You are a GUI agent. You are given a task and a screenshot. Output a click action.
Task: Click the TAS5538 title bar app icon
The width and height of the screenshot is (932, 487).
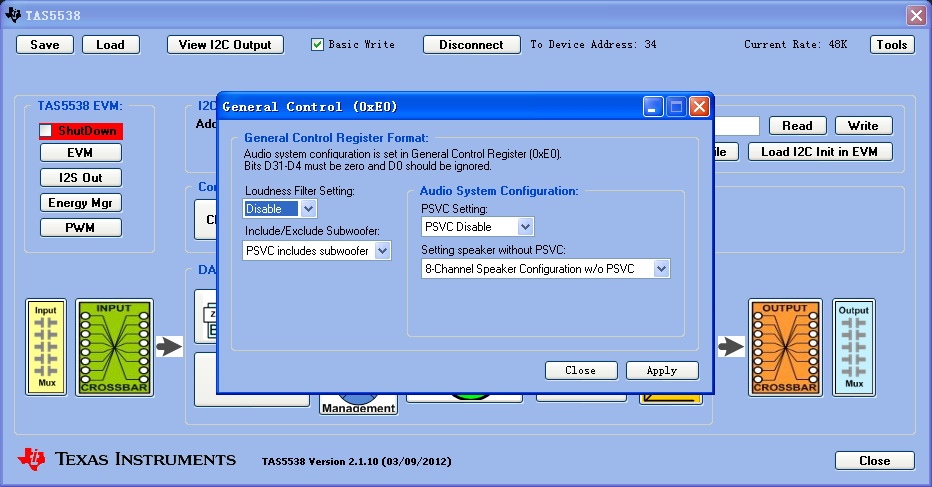click(12, 14)
